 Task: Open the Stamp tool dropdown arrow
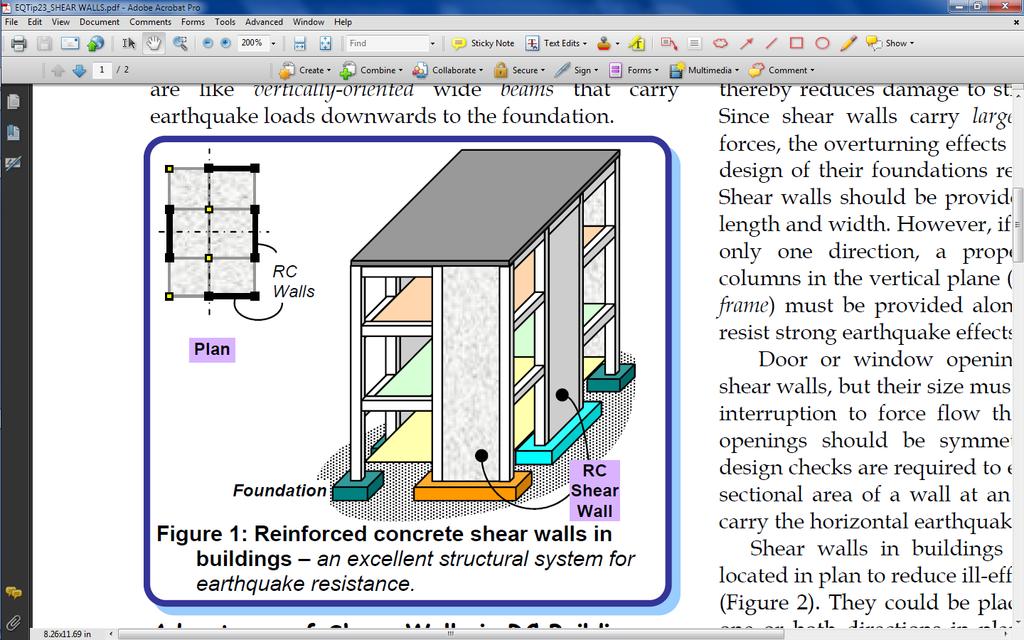(617, 44)
